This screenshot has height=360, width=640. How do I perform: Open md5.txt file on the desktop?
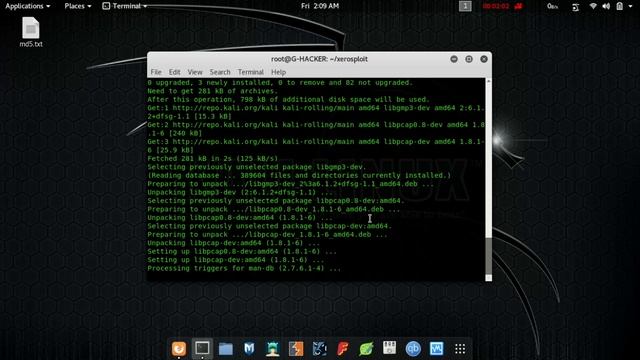(x=31, y=32)
